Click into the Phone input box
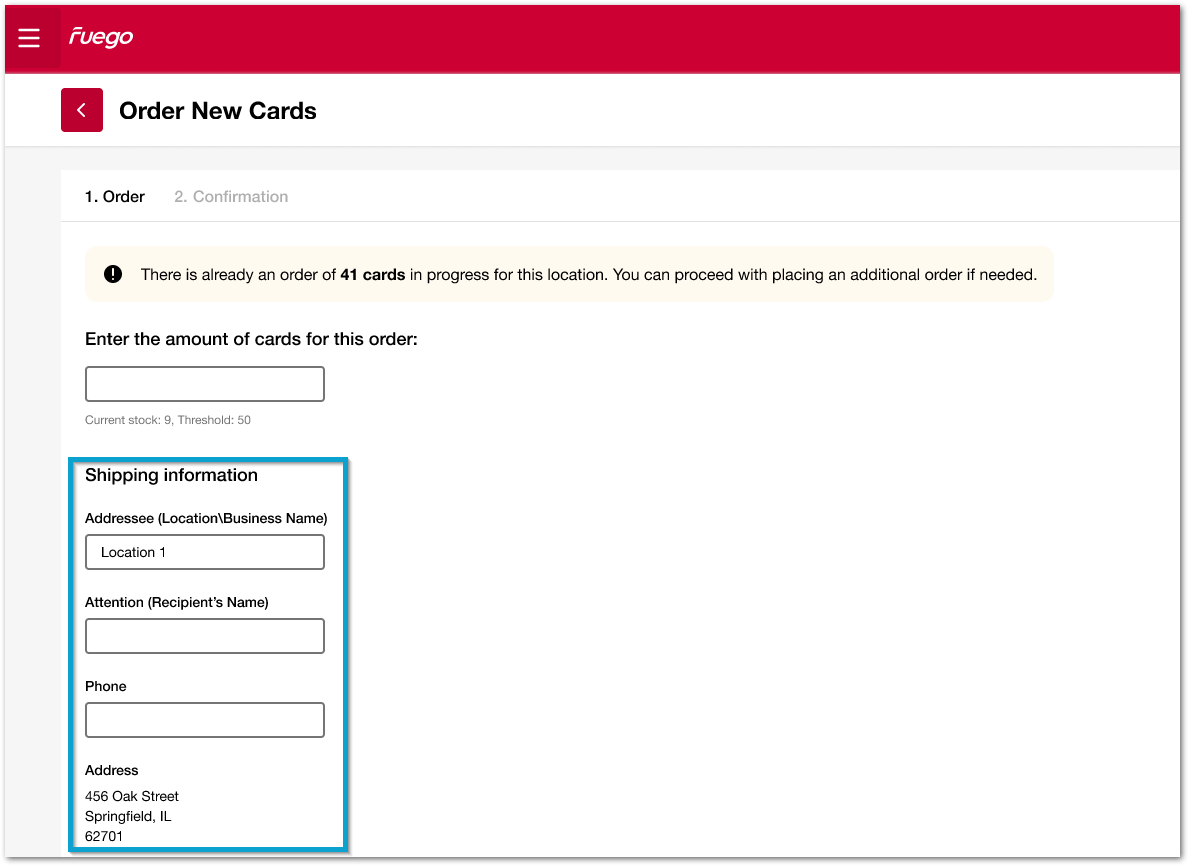The width and height of the screenshot is (1189, 866). (x=205, y=720)
